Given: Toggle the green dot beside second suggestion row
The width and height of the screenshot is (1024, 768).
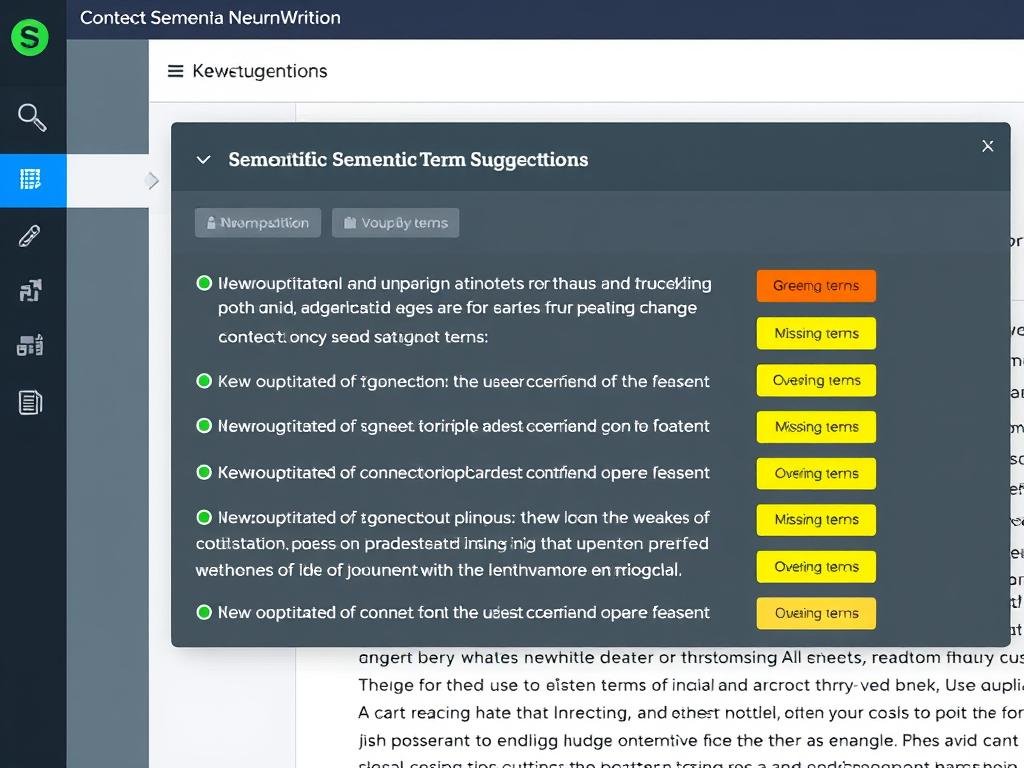Looking at the screenshot, I should [x=204, y=381].
